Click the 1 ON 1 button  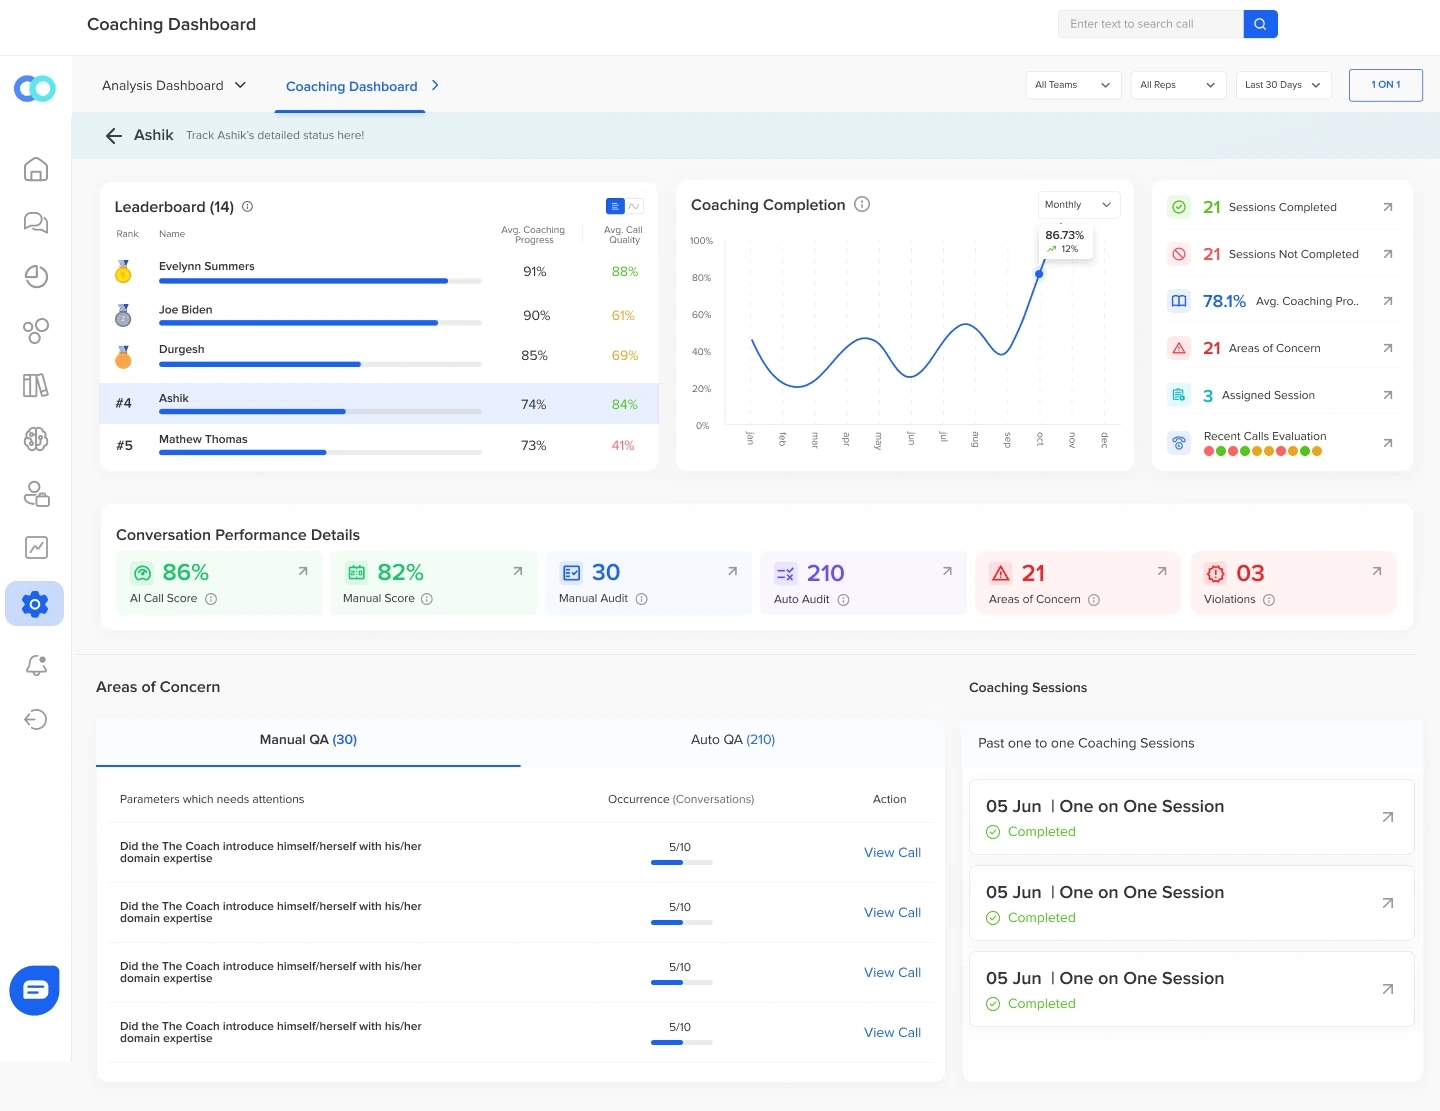1385,85
